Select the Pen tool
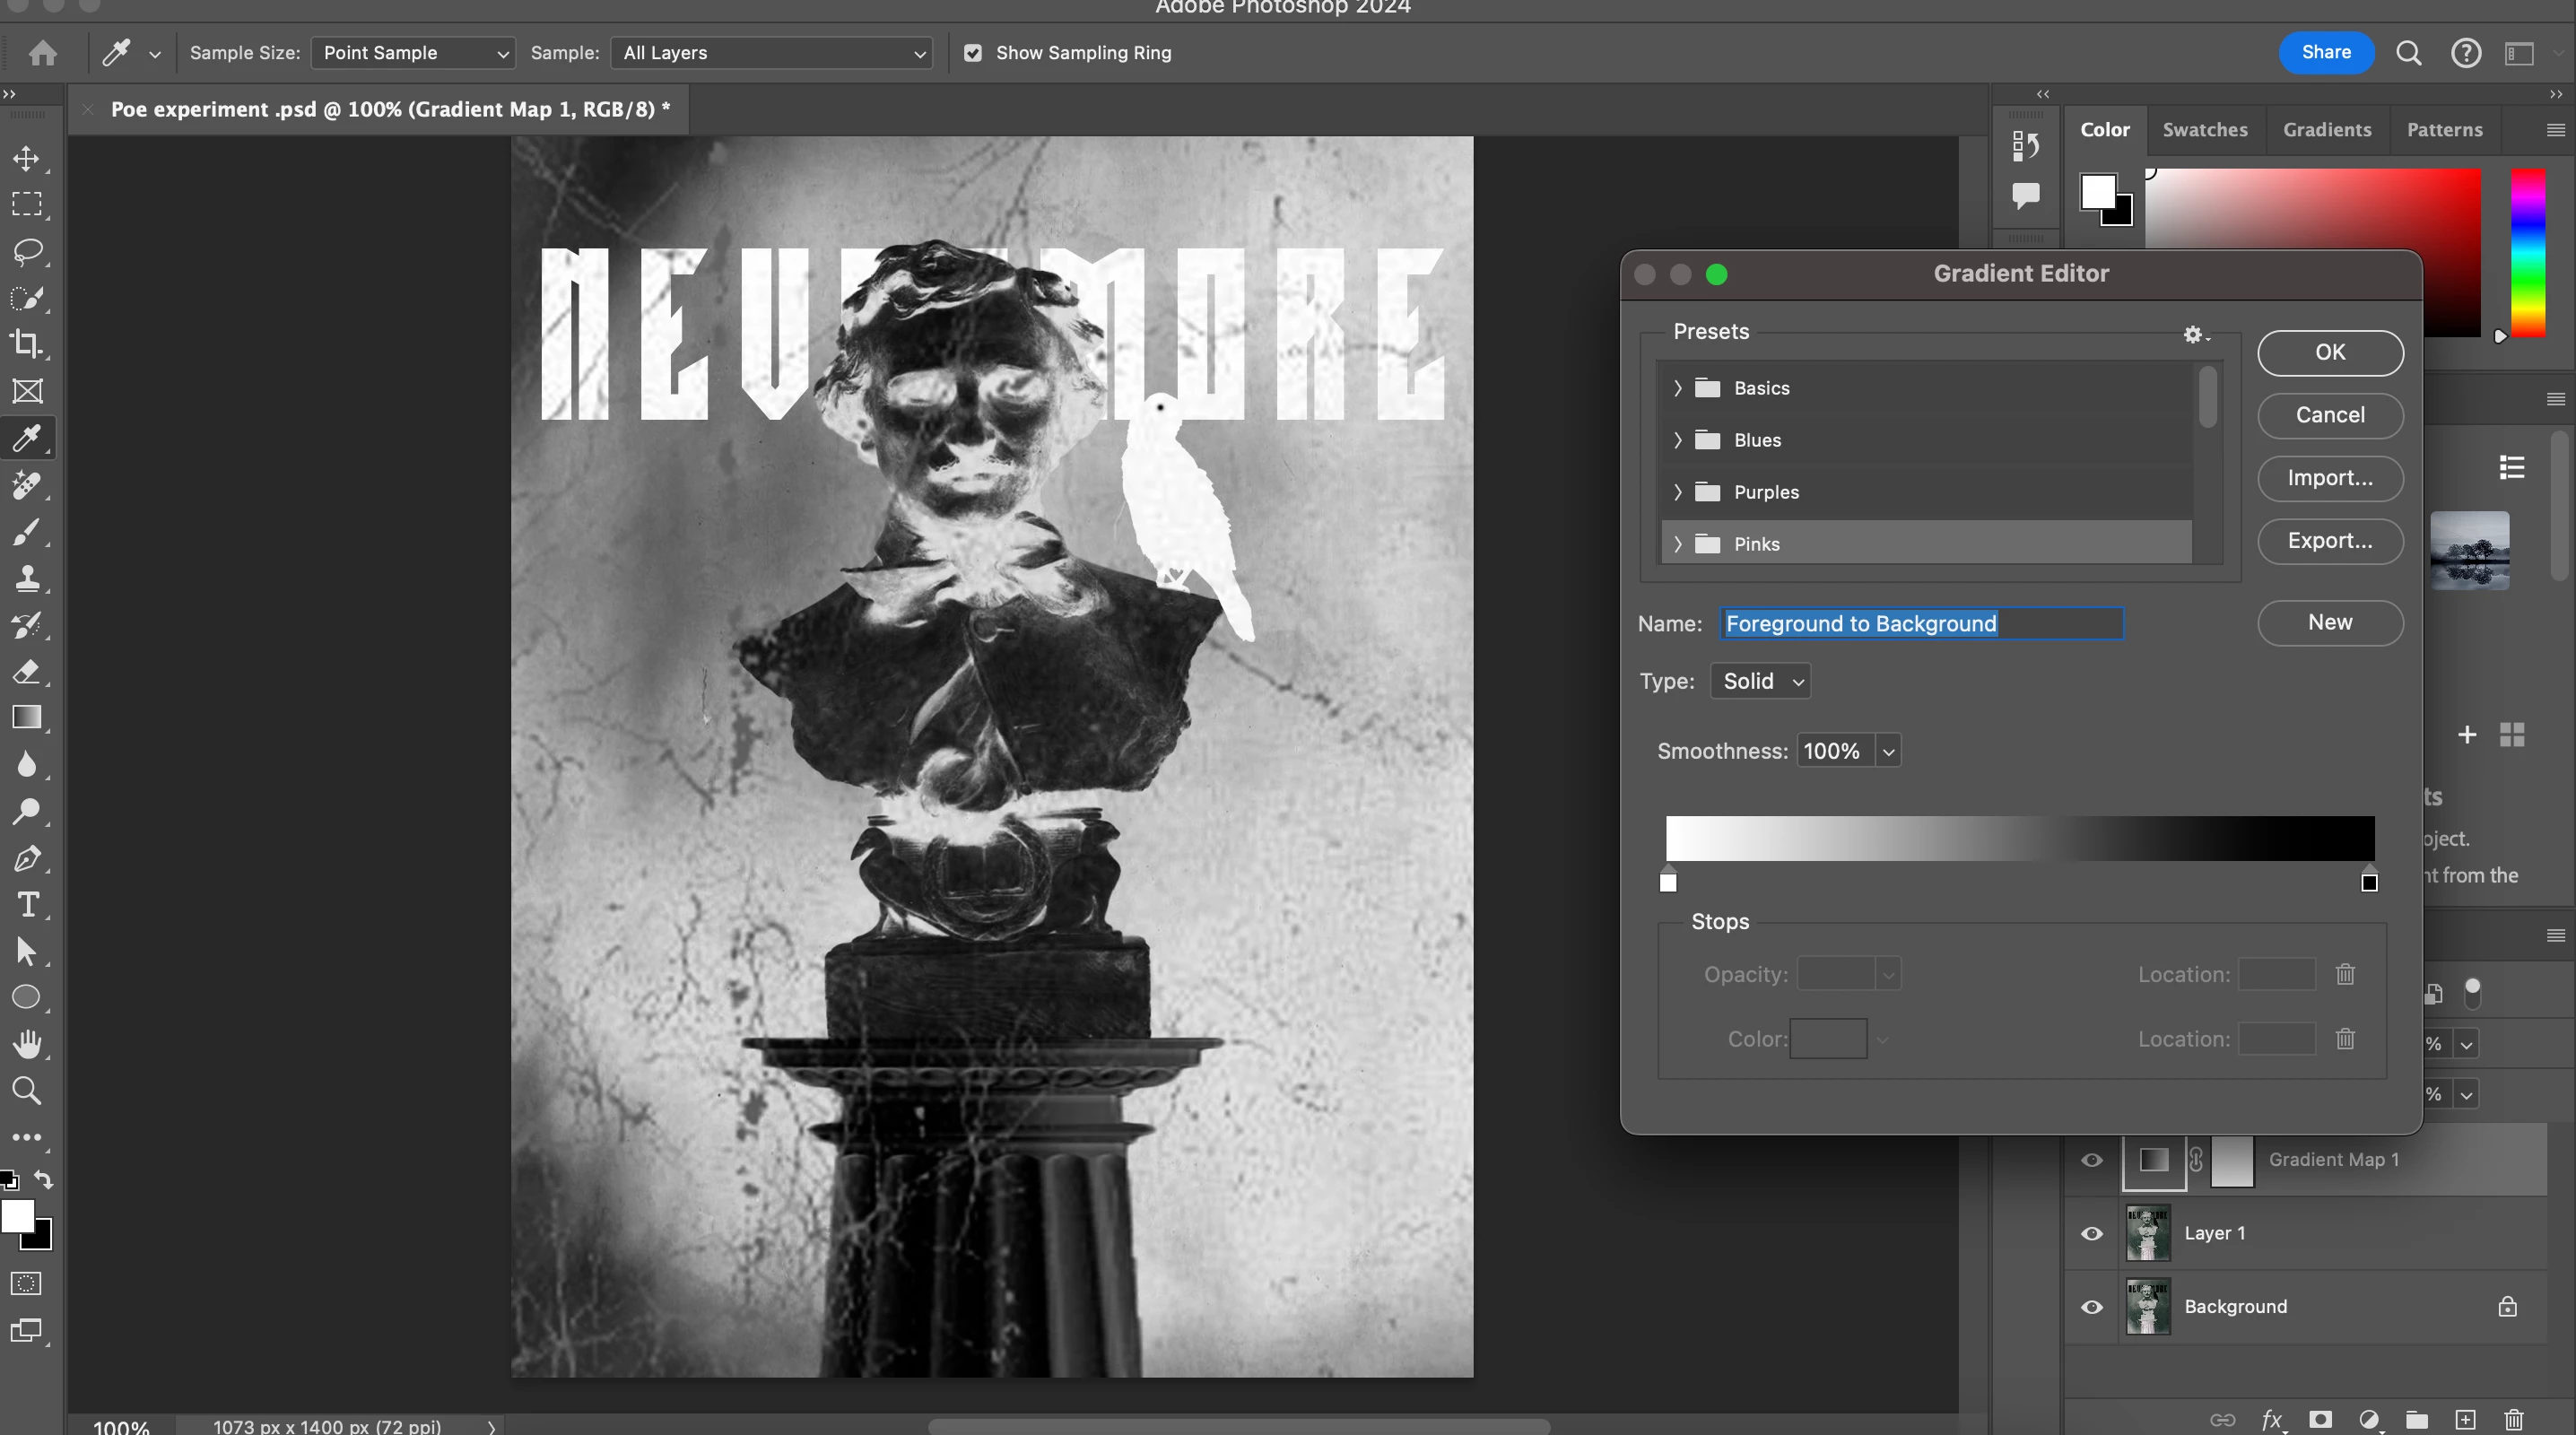Image resolution: width=2576 pixels, height=1435 pixels. (27, 858)
